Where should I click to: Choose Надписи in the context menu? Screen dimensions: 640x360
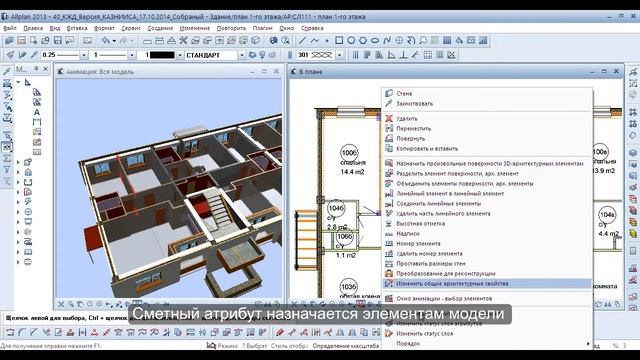[487, 233]
